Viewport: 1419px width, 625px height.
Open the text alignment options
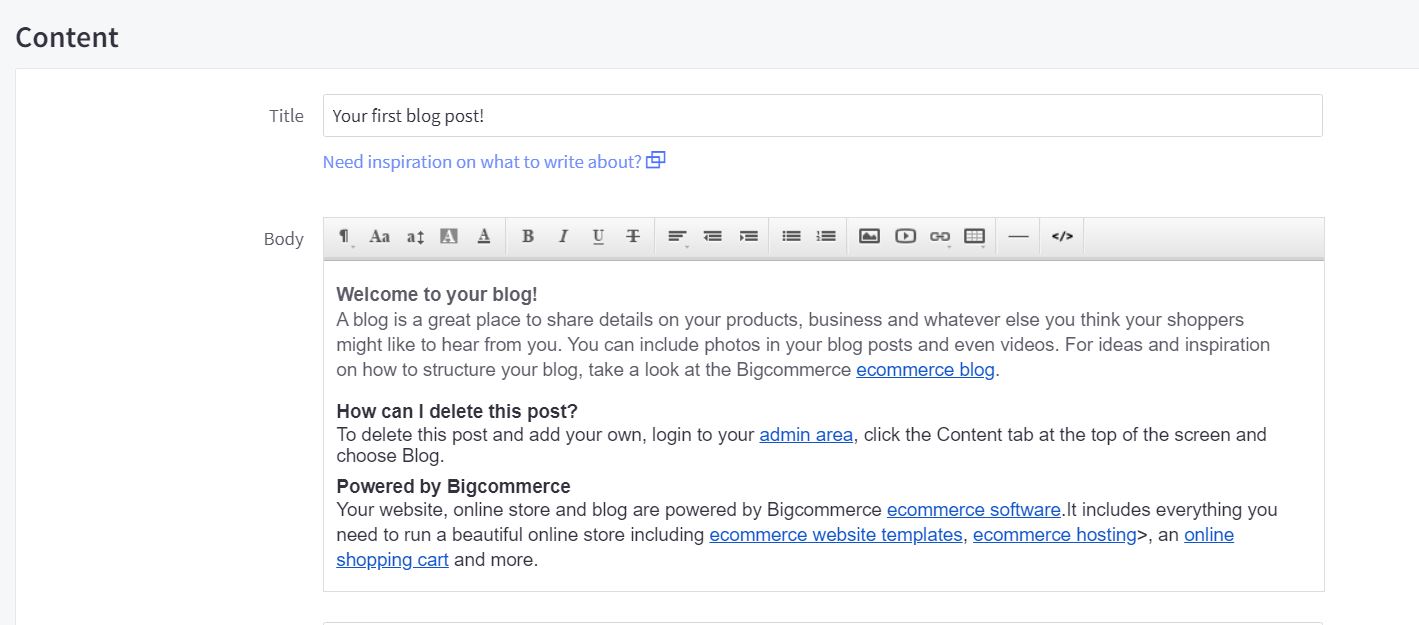click(x=678, y=237)
